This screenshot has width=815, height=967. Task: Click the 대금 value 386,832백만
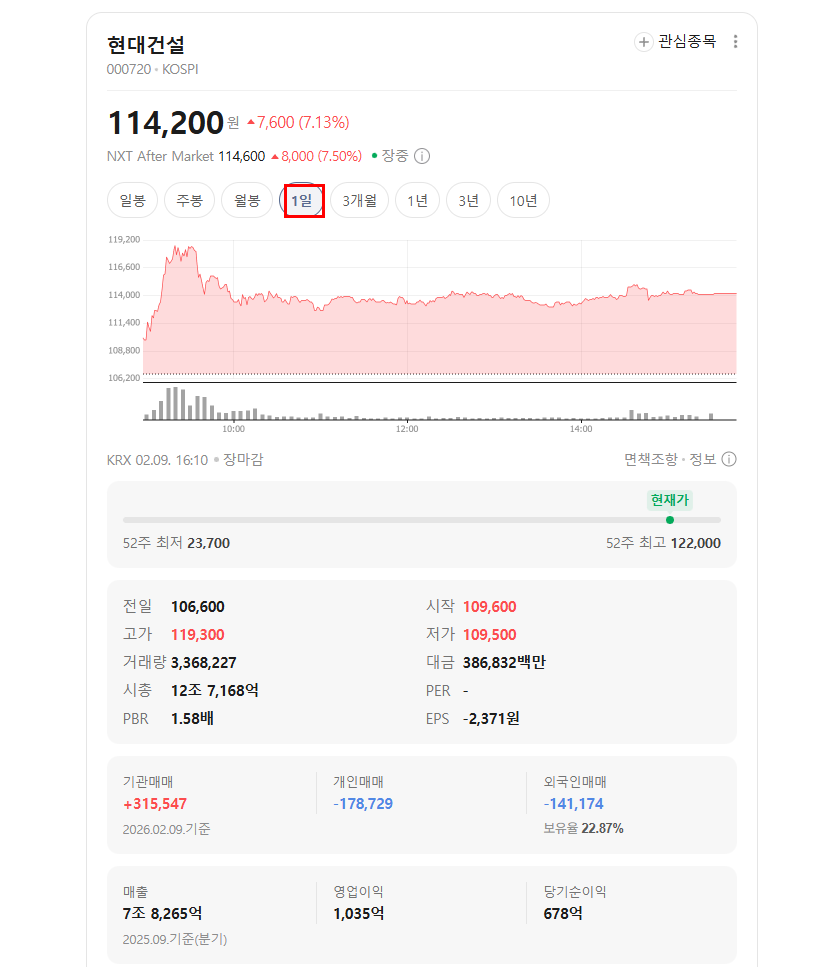(x=504, y=663)
